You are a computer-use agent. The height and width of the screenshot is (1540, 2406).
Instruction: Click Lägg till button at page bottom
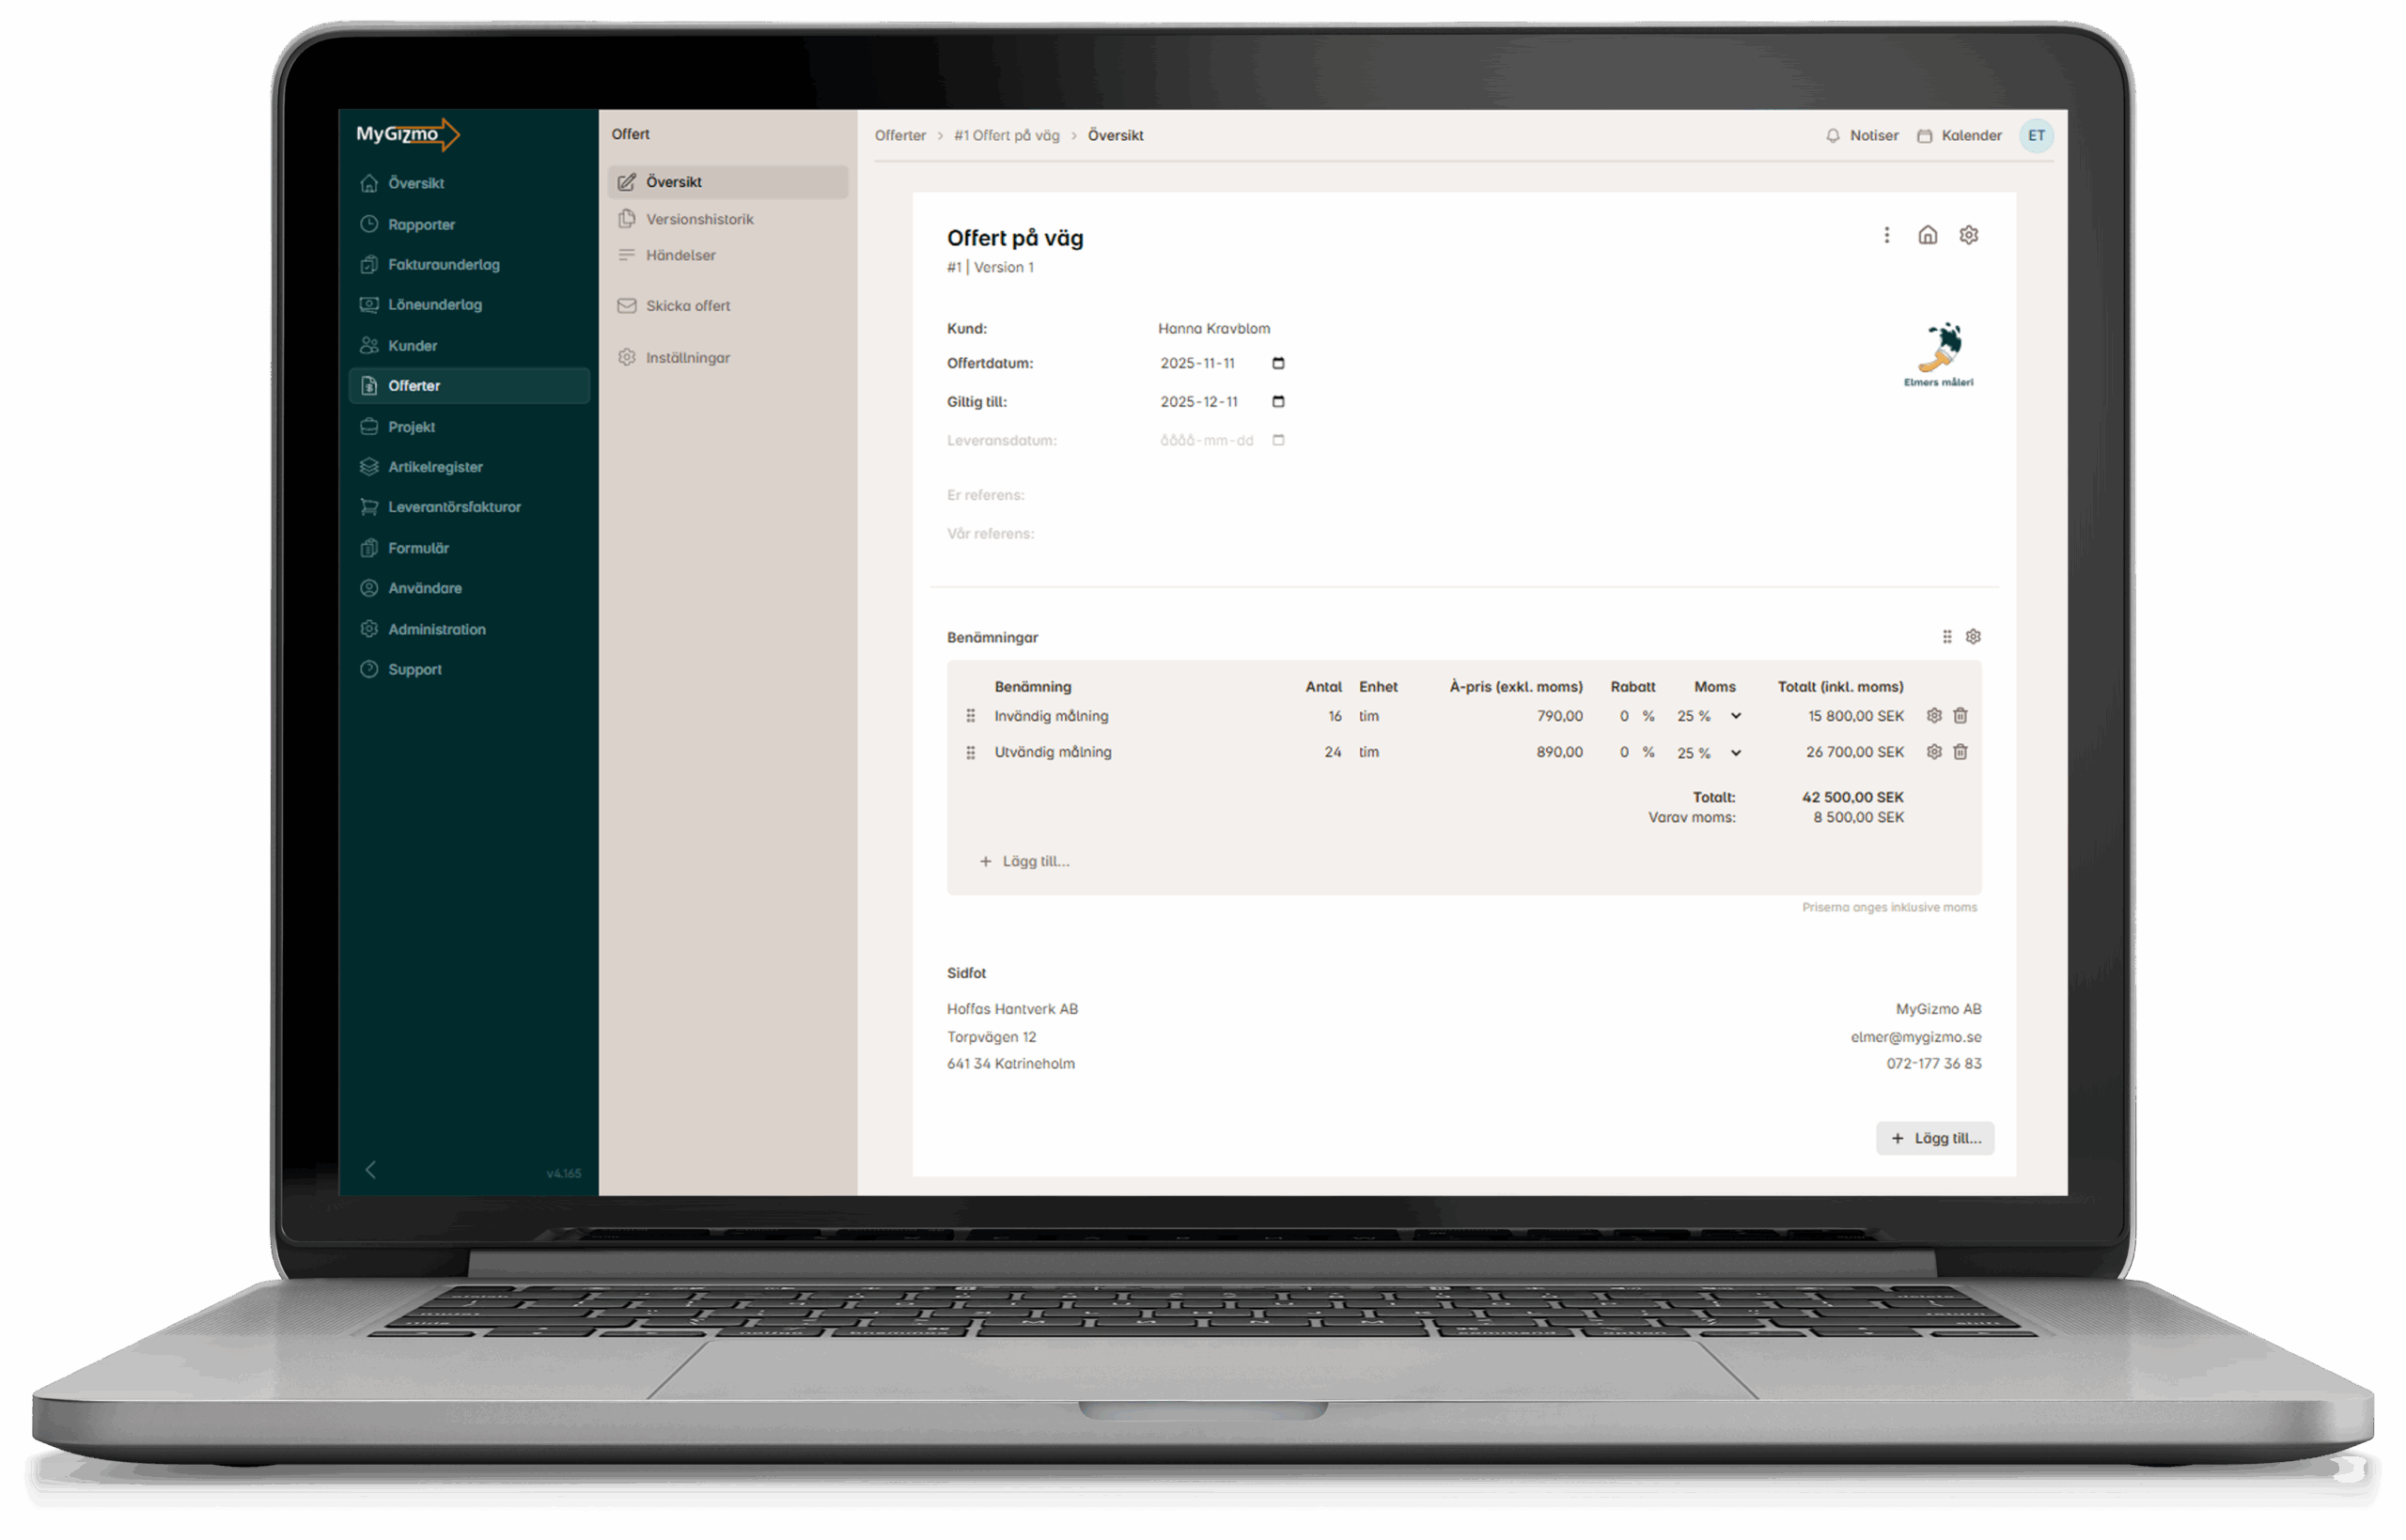pyautogui.click(x=1934, y=1138)
